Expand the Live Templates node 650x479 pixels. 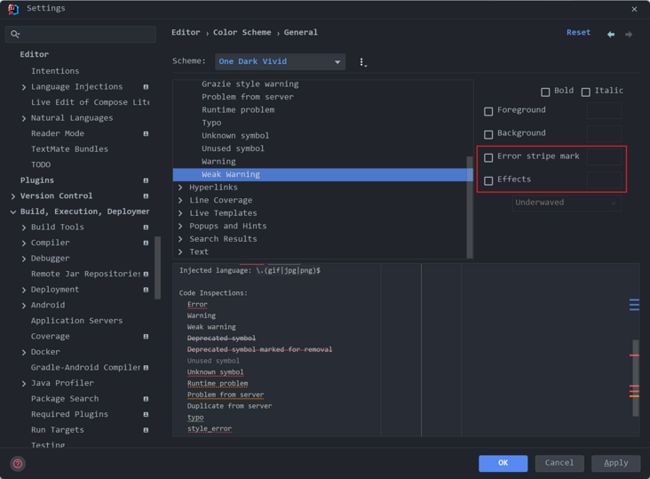[180, 213]
